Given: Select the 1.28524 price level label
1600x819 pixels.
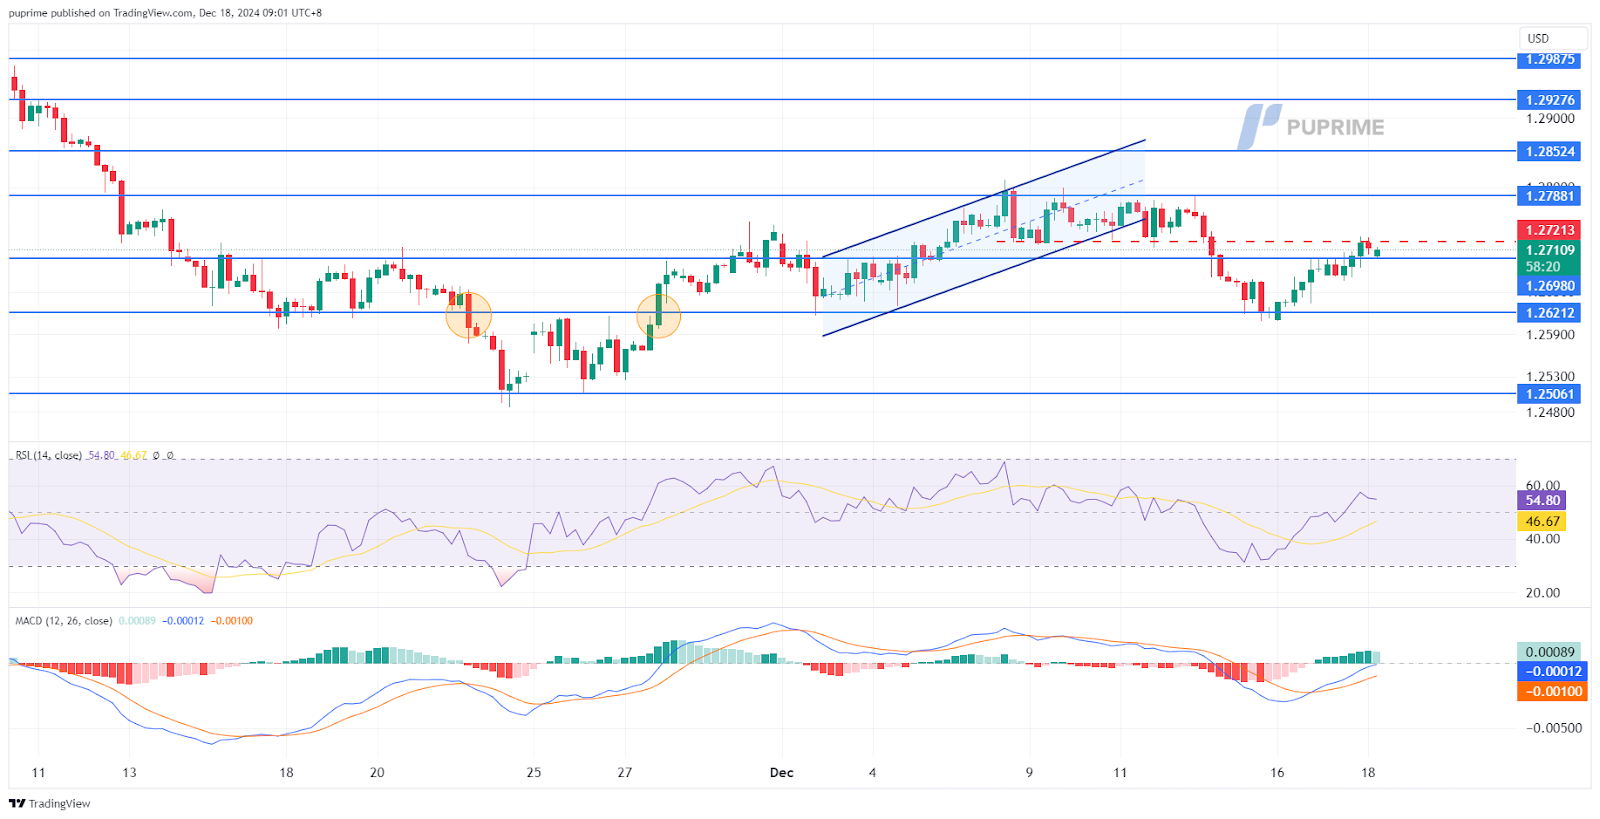Looking at the screenshot, I should pos(1549,151).
